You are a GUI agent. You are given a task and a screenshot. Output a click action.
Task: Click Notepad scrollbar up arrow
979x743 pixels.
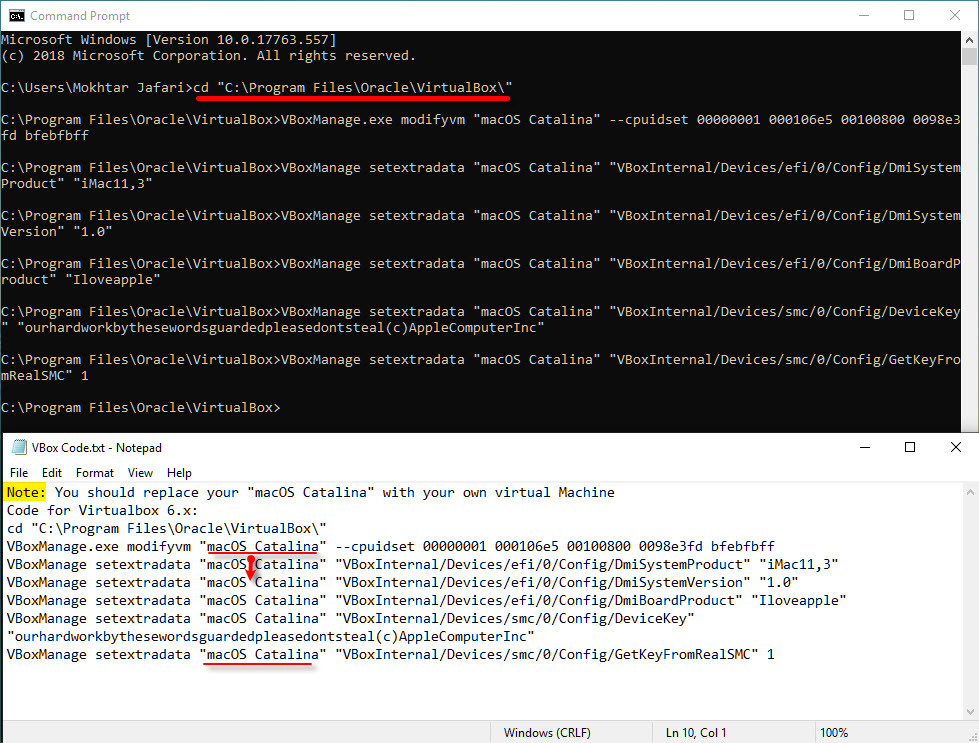tap(970, 492)
